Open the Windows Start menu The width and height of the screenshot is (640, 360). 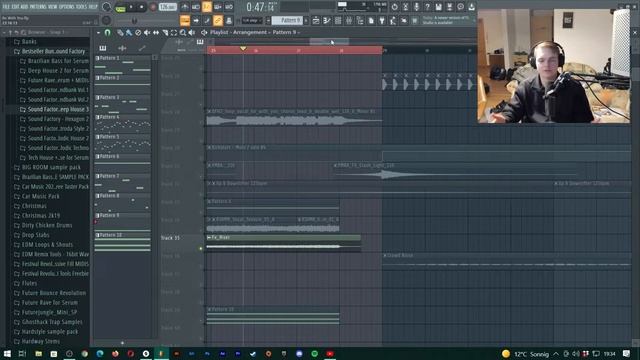point(7,353)
